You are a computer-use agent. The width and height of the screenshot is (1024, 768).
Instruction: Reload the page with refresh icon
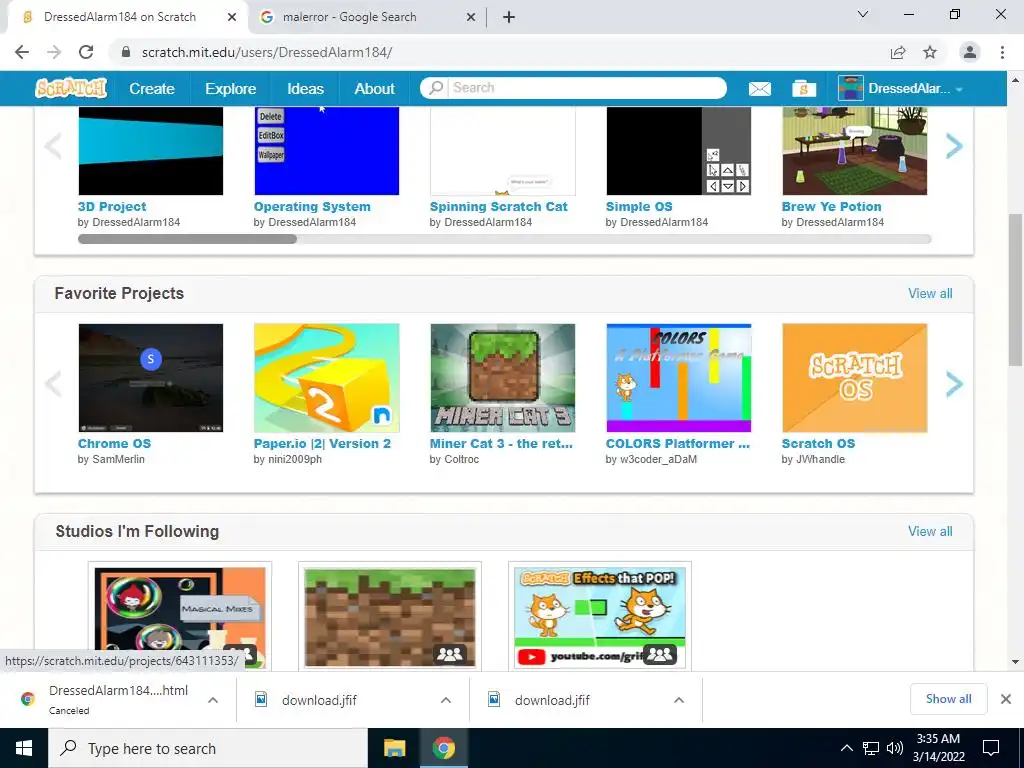86,52
